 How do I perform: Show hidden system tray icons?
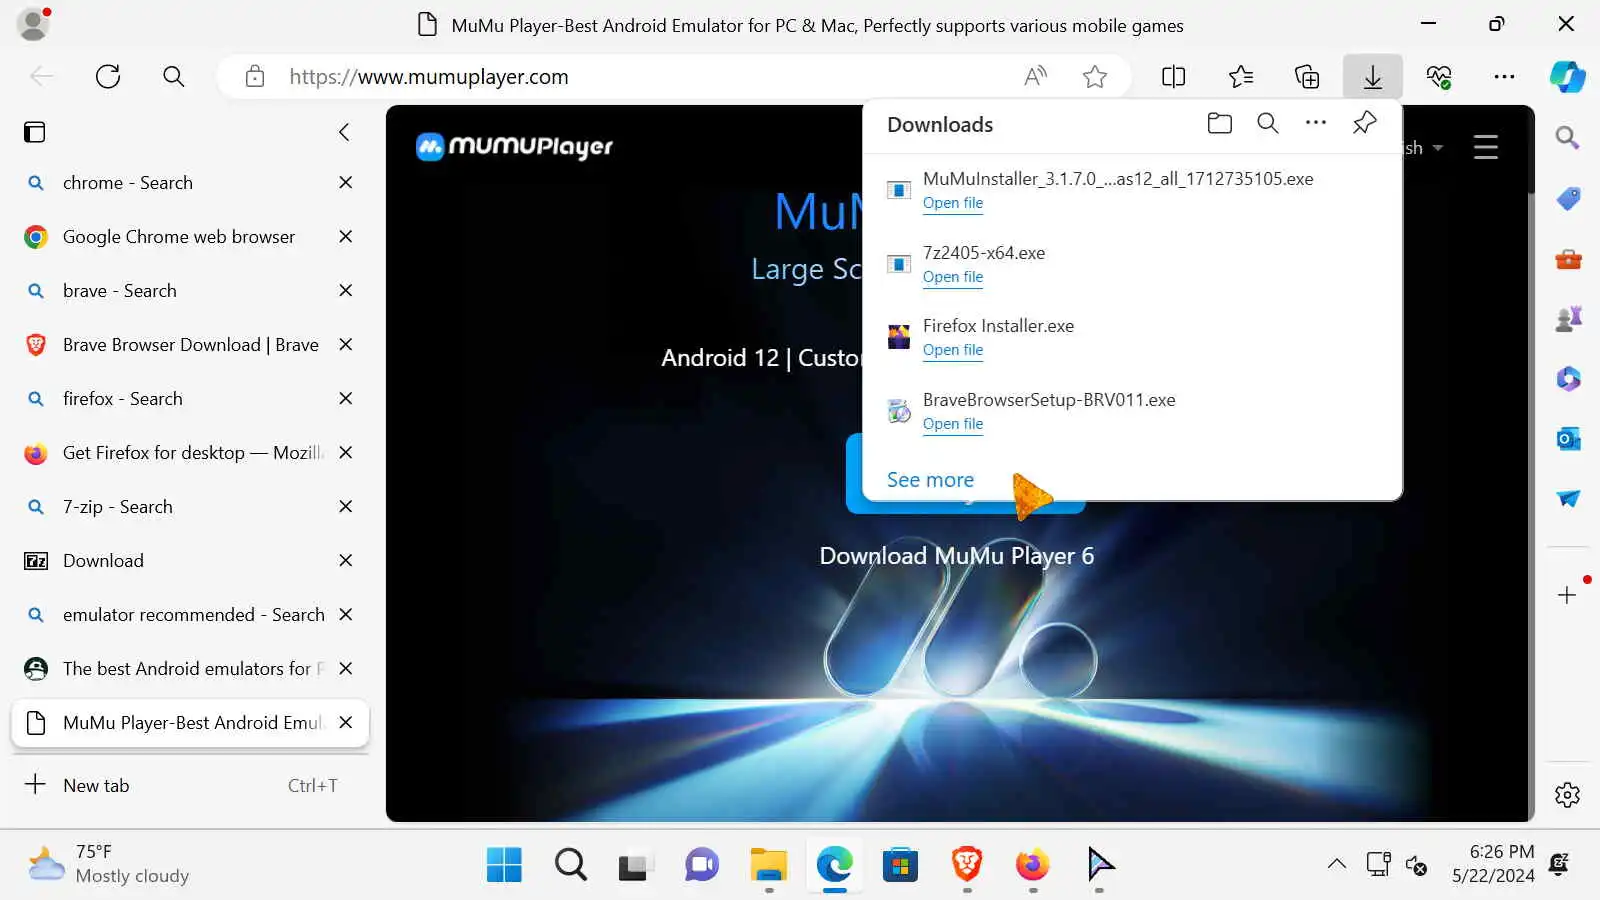(x=1336, y=864)
